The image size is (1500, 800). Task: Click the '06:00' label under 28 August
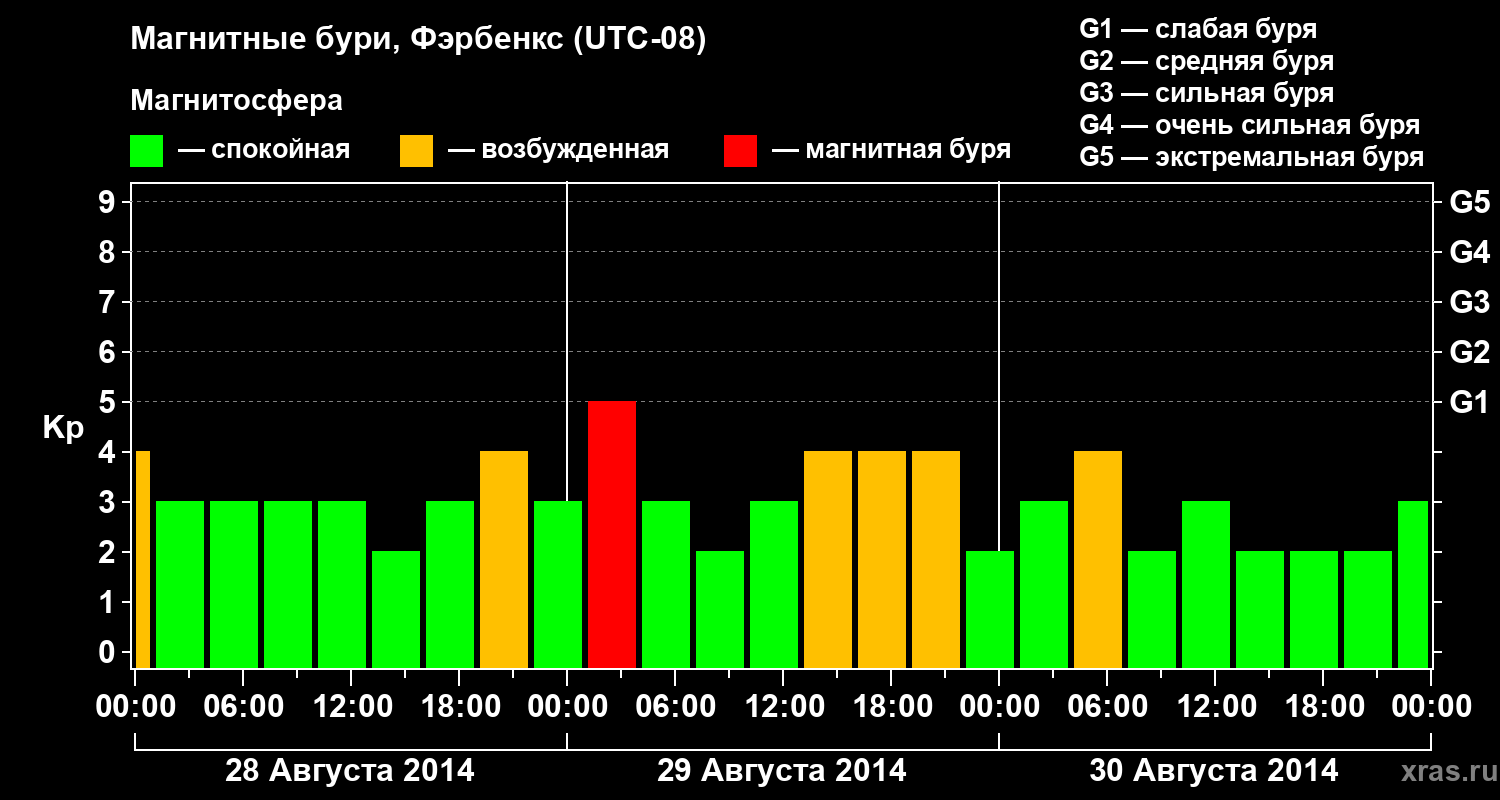coord(243,707)
